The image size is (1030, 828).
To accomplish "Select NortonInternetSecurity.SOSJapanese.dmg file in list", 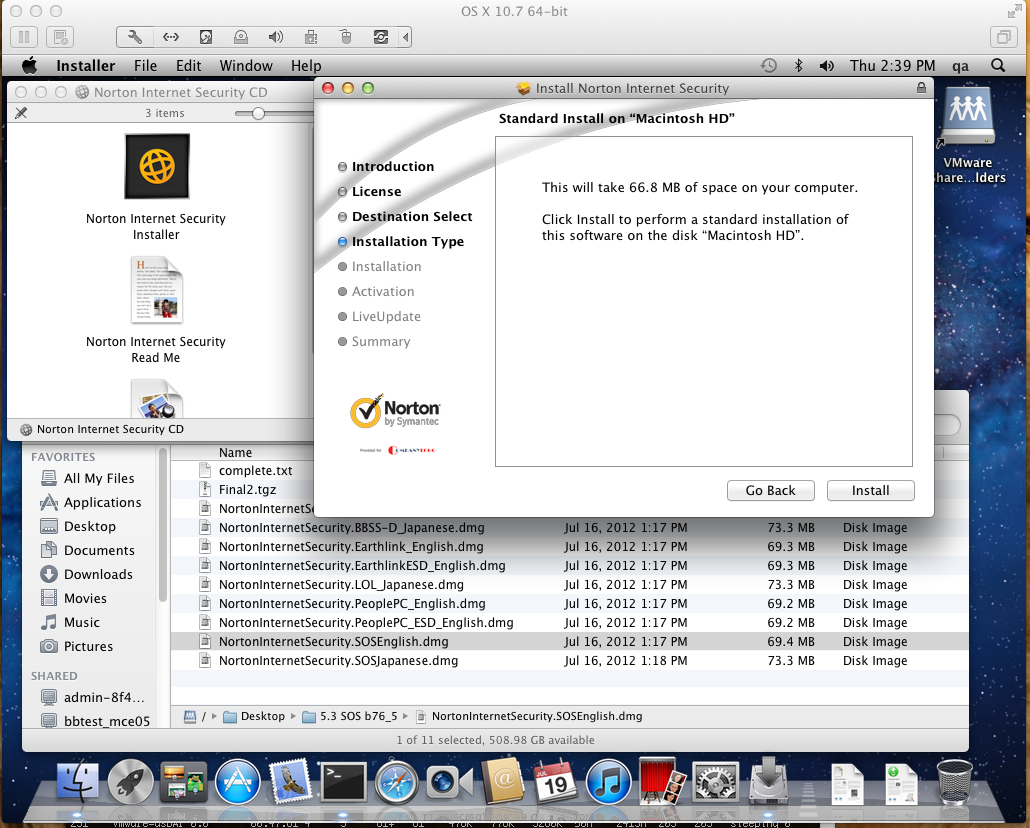I will coord(338,661).
